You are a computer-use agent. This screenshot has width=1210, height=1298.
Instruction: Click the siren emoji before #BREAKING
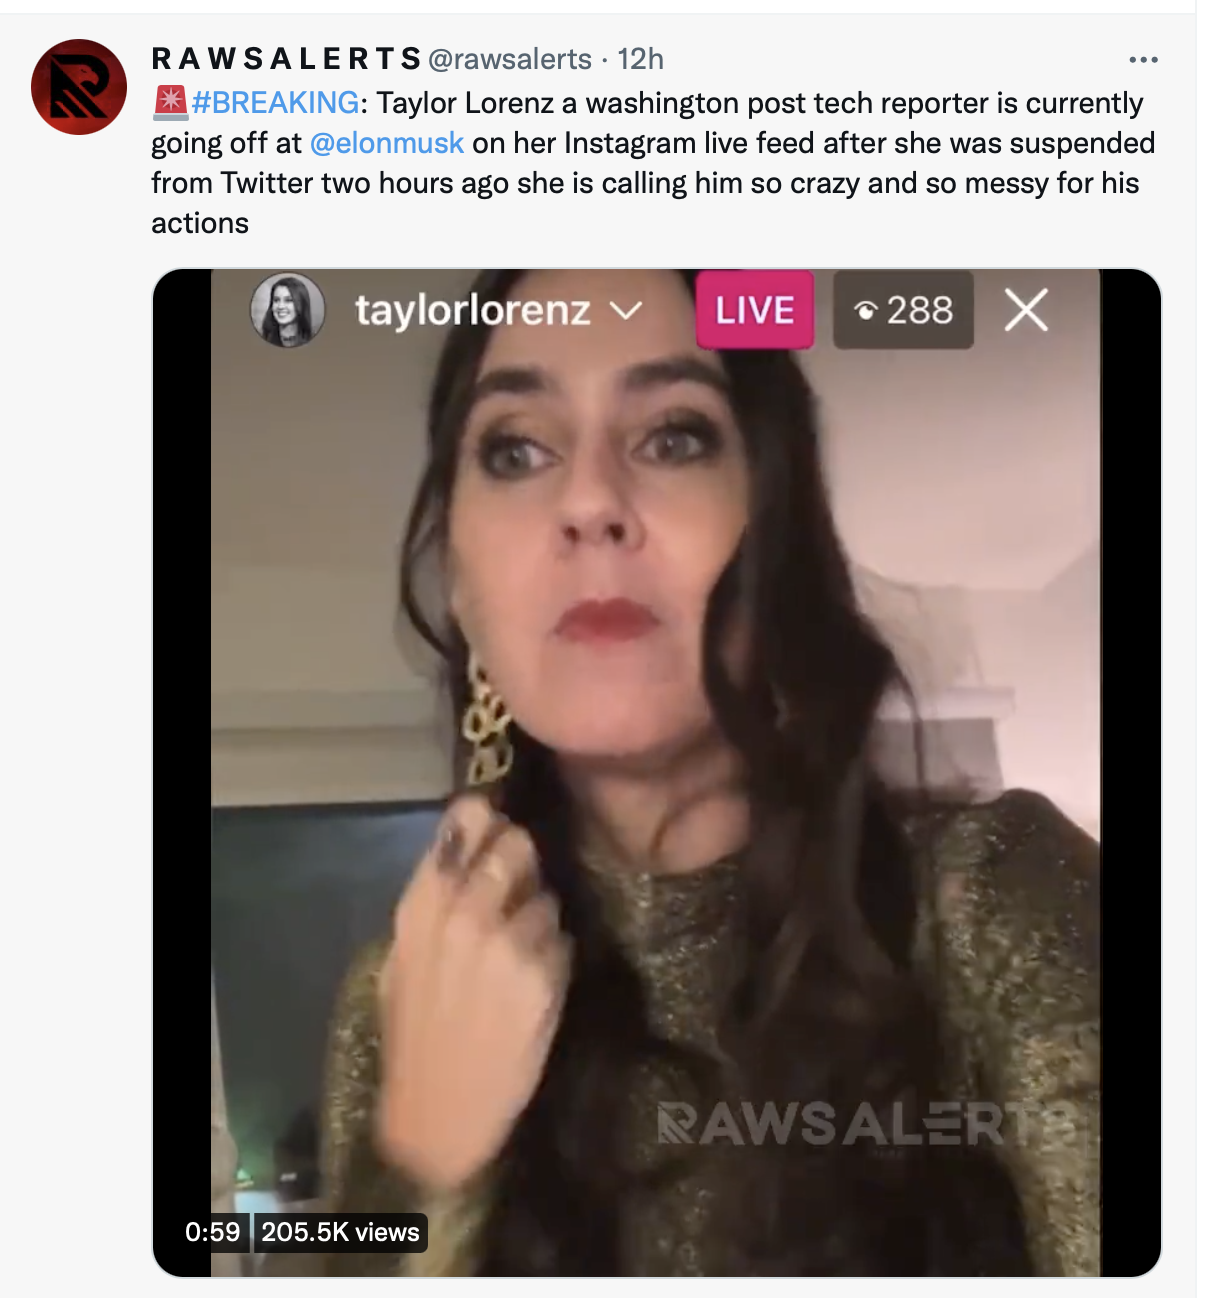(170, 102)
